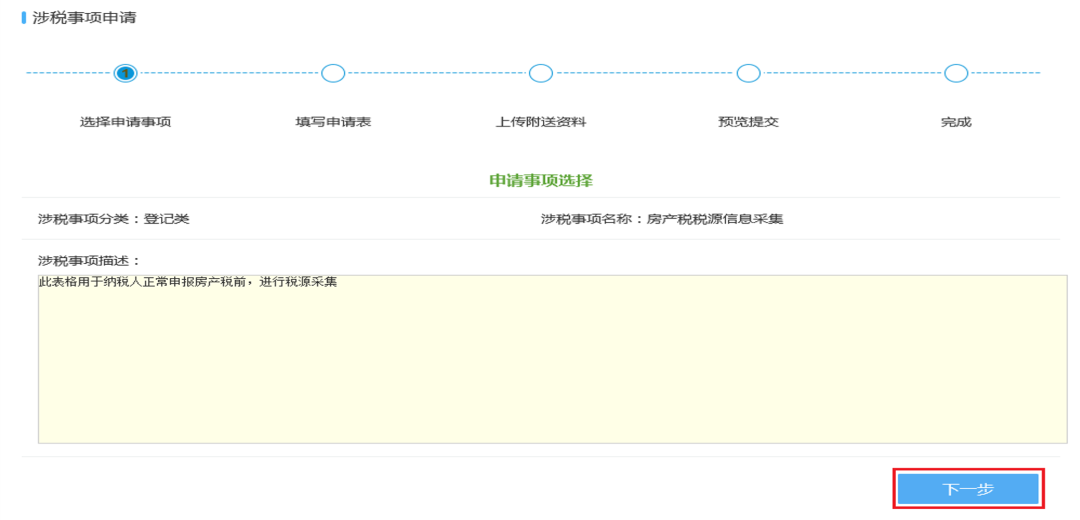Click step circle above 填写申请表

pos(333,73)
